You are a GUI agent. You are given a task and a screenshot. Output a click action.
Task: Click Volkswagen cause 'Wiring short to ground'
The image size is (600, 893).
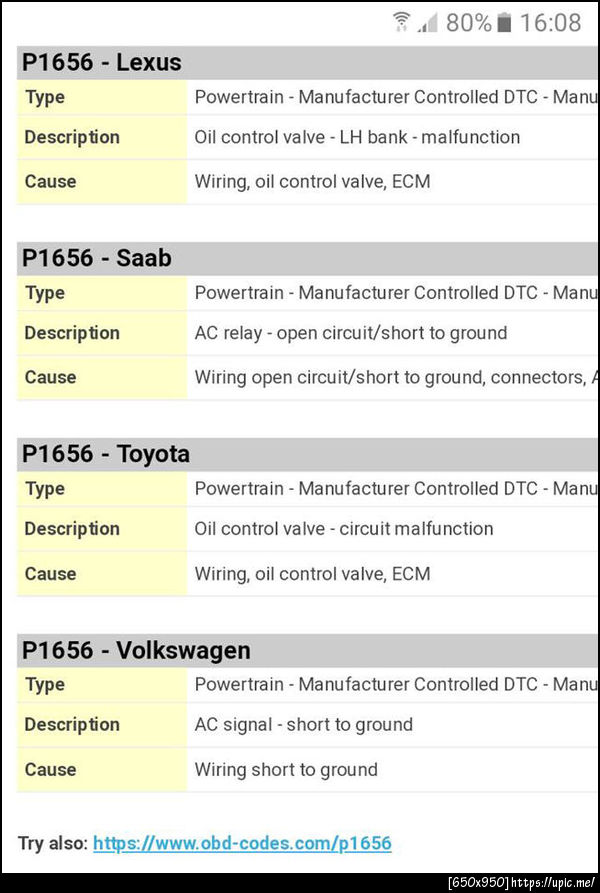click(286, 769)
